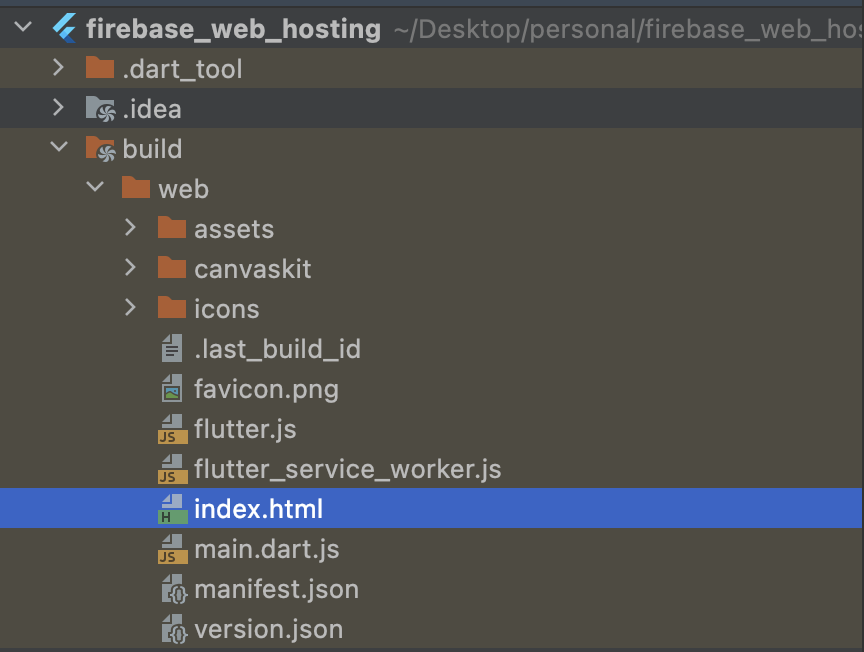Select the web folder label

pos(183,190)
